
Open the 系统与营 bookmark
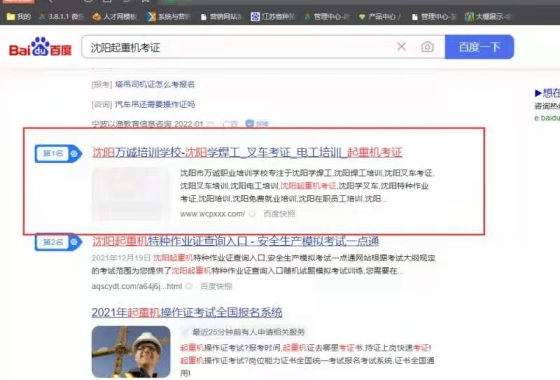pyautogui.click(x=170, y=16)
